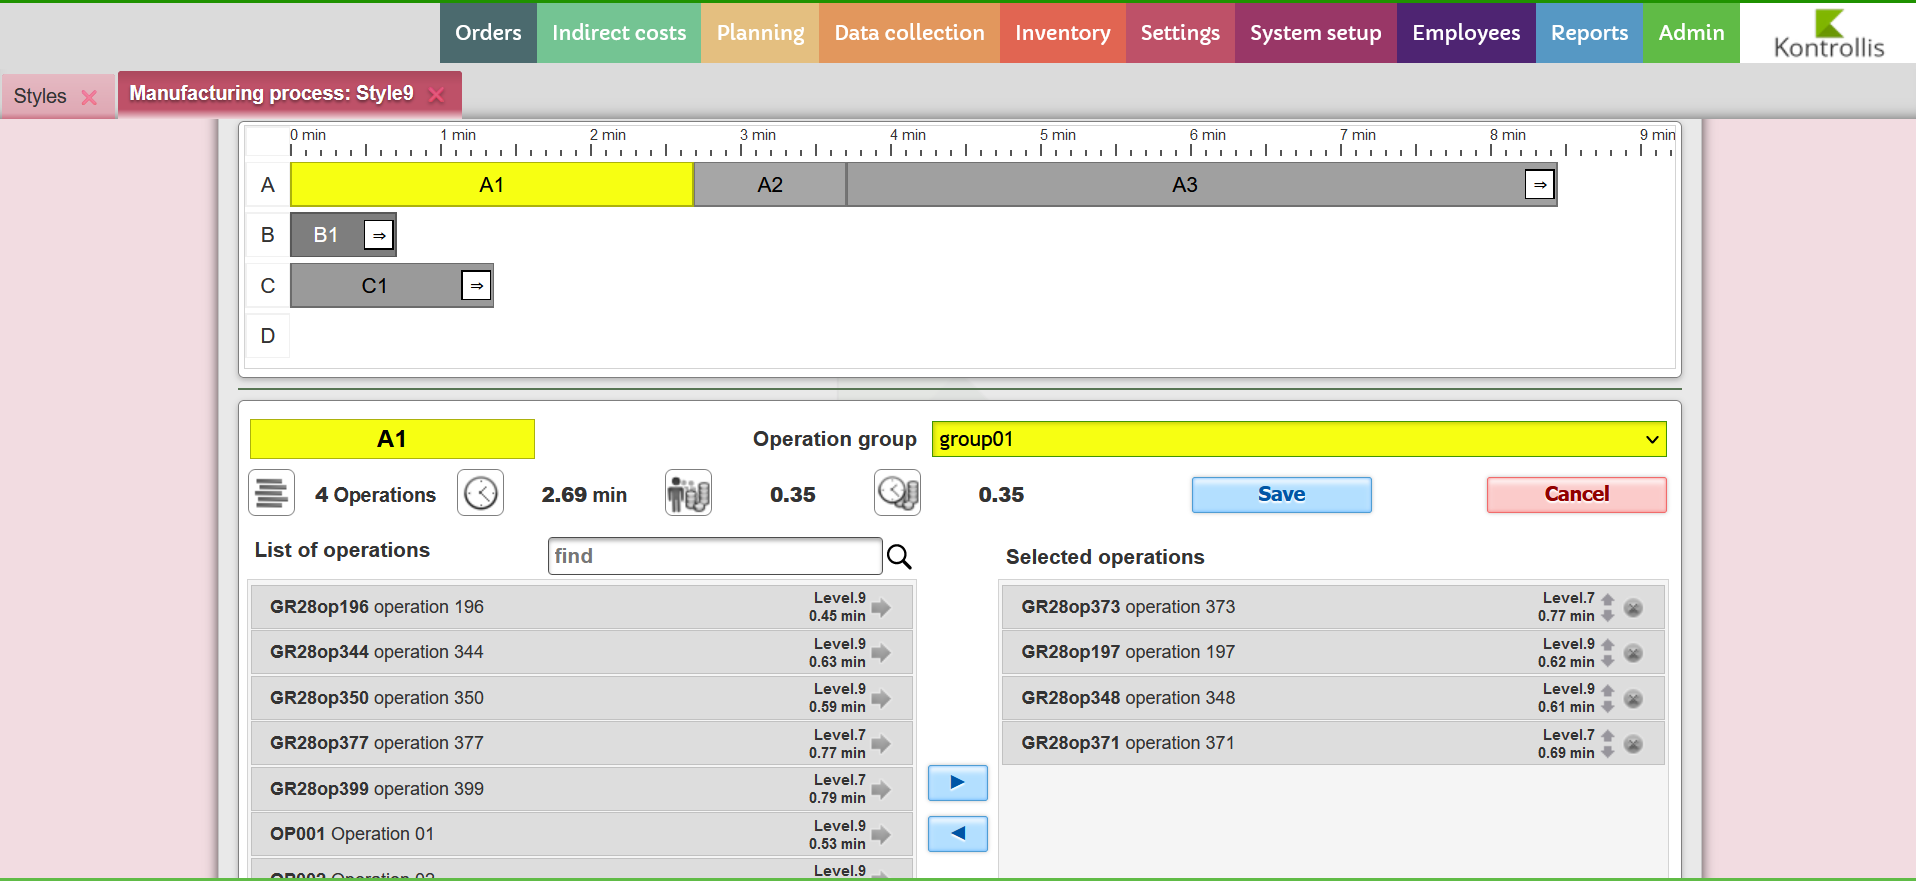Remove operation 371 from selected
Image resolution: width=1916 pixels, height=881 pixels.
(1633, 744)
